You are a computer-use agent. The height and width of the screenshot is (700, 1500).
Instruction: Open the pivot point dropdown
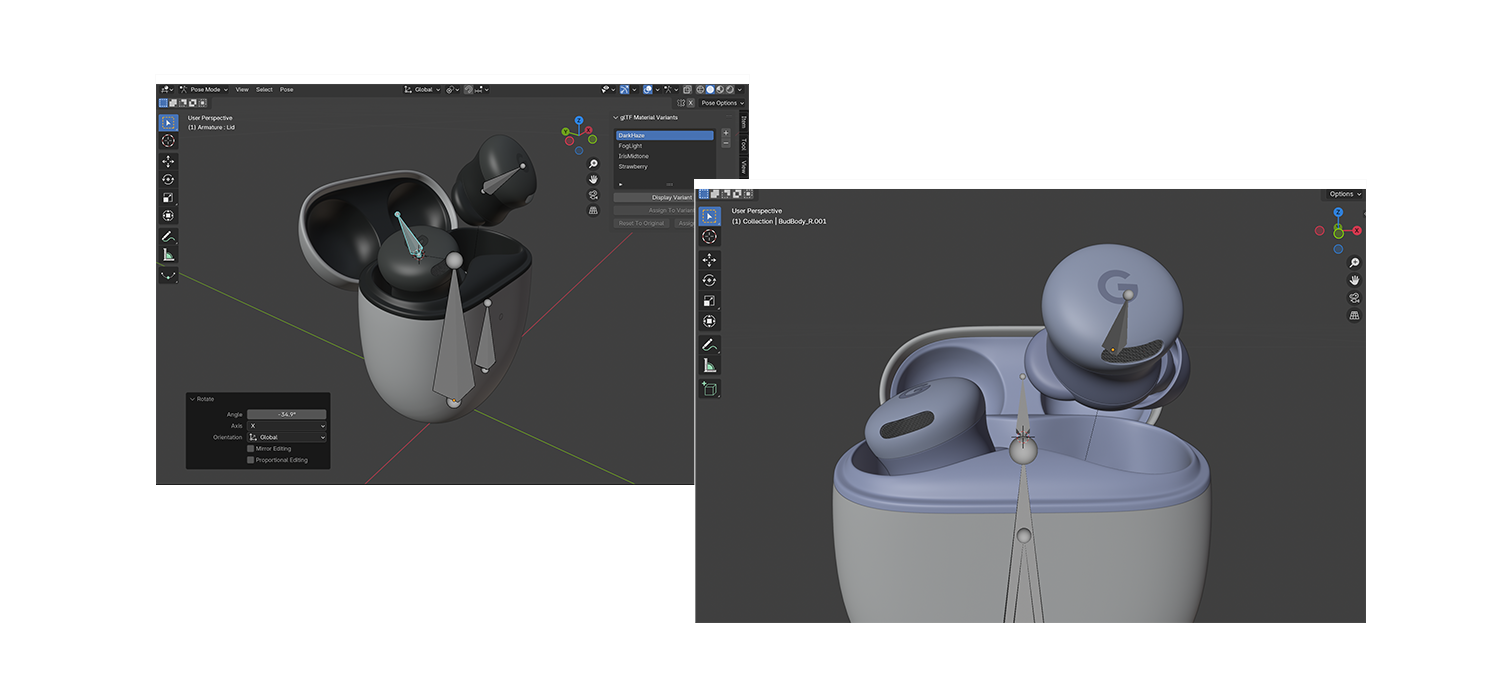coord(452,89)
